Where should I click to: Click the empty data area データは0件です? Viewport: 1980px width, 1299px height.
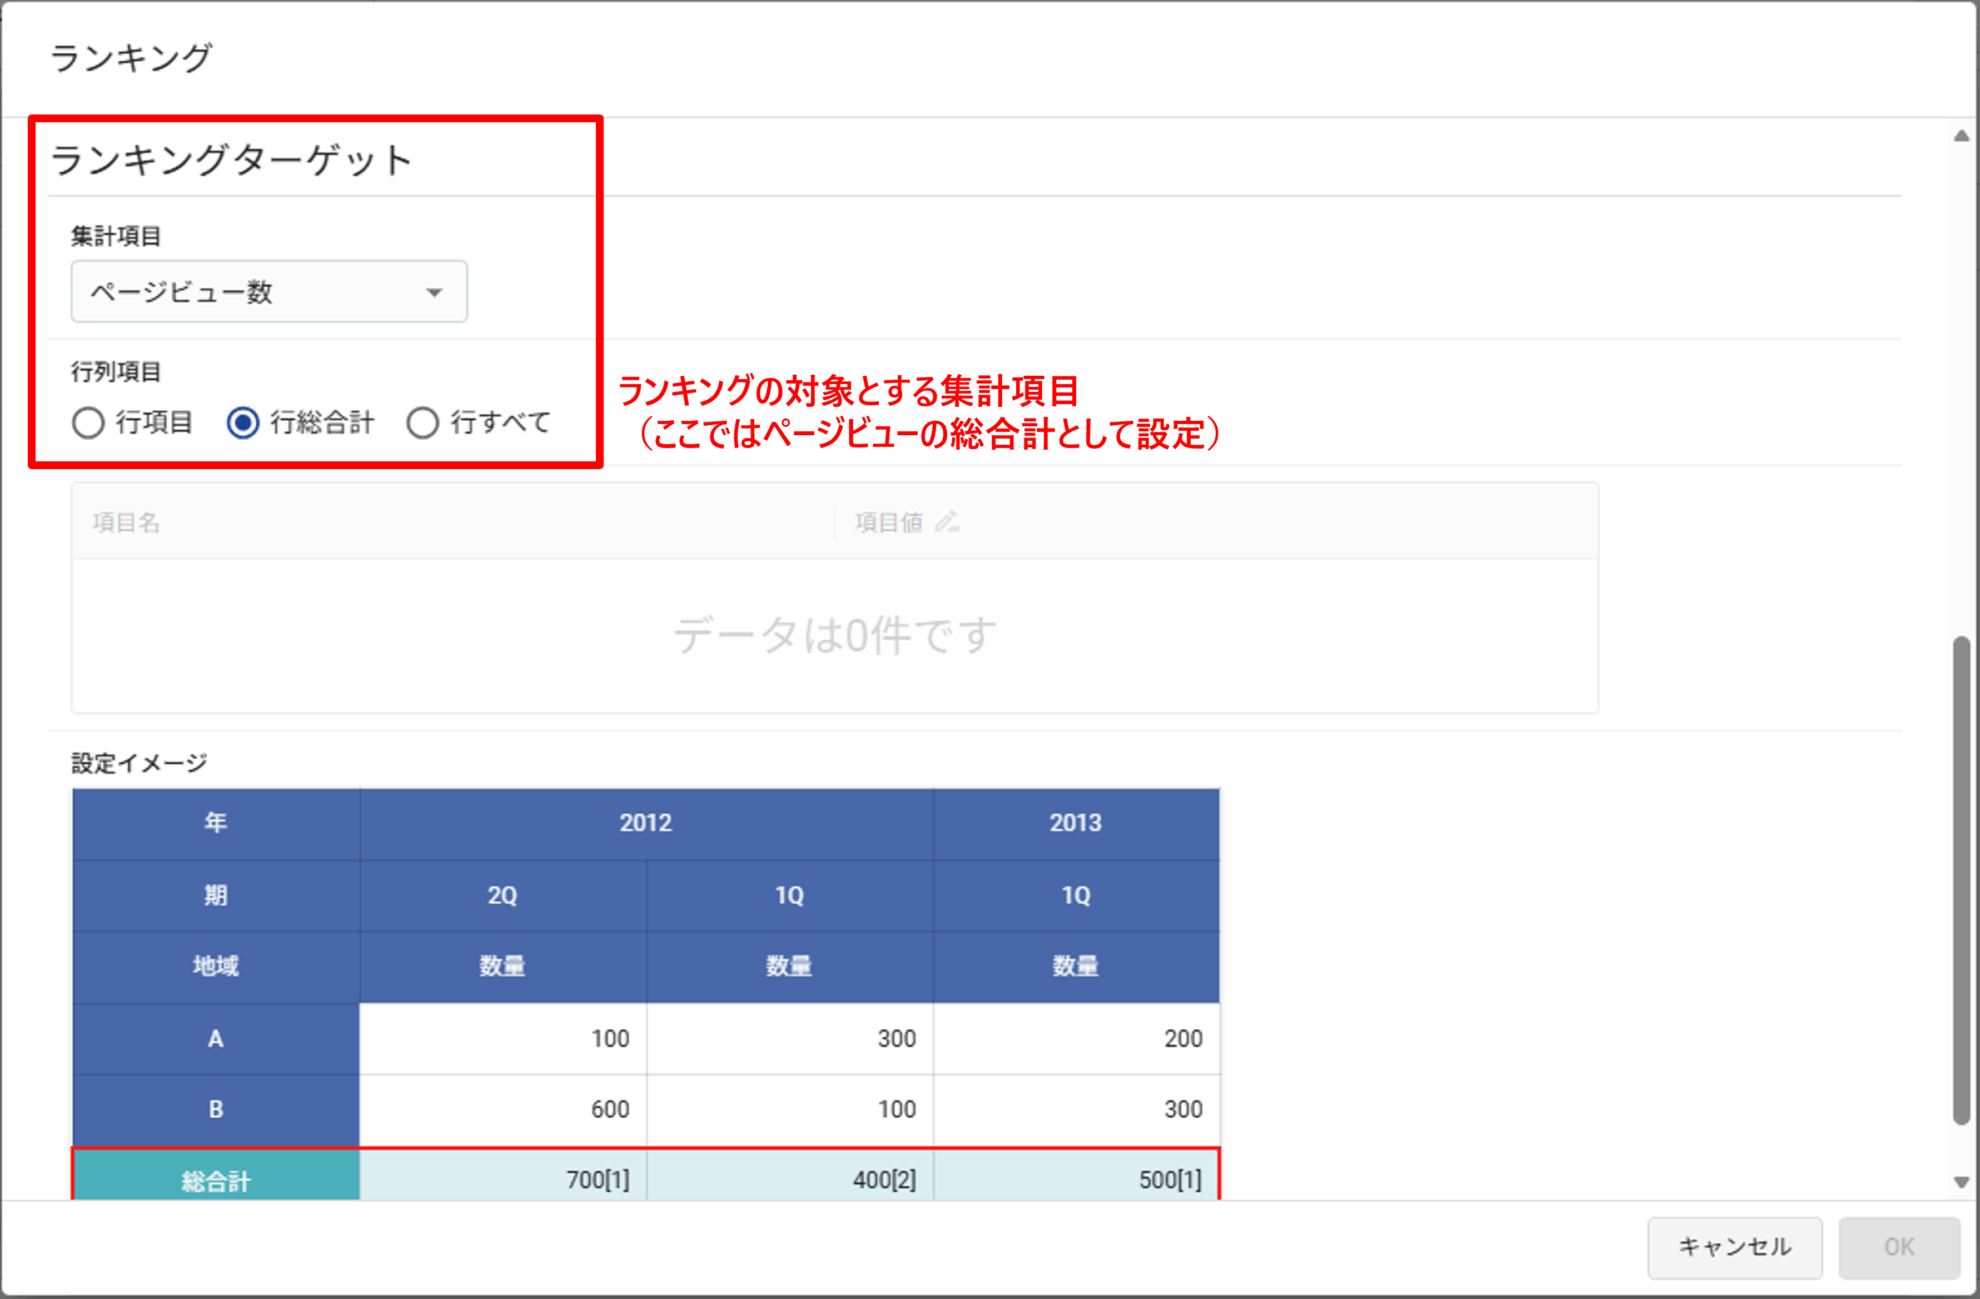click(834, 635)
